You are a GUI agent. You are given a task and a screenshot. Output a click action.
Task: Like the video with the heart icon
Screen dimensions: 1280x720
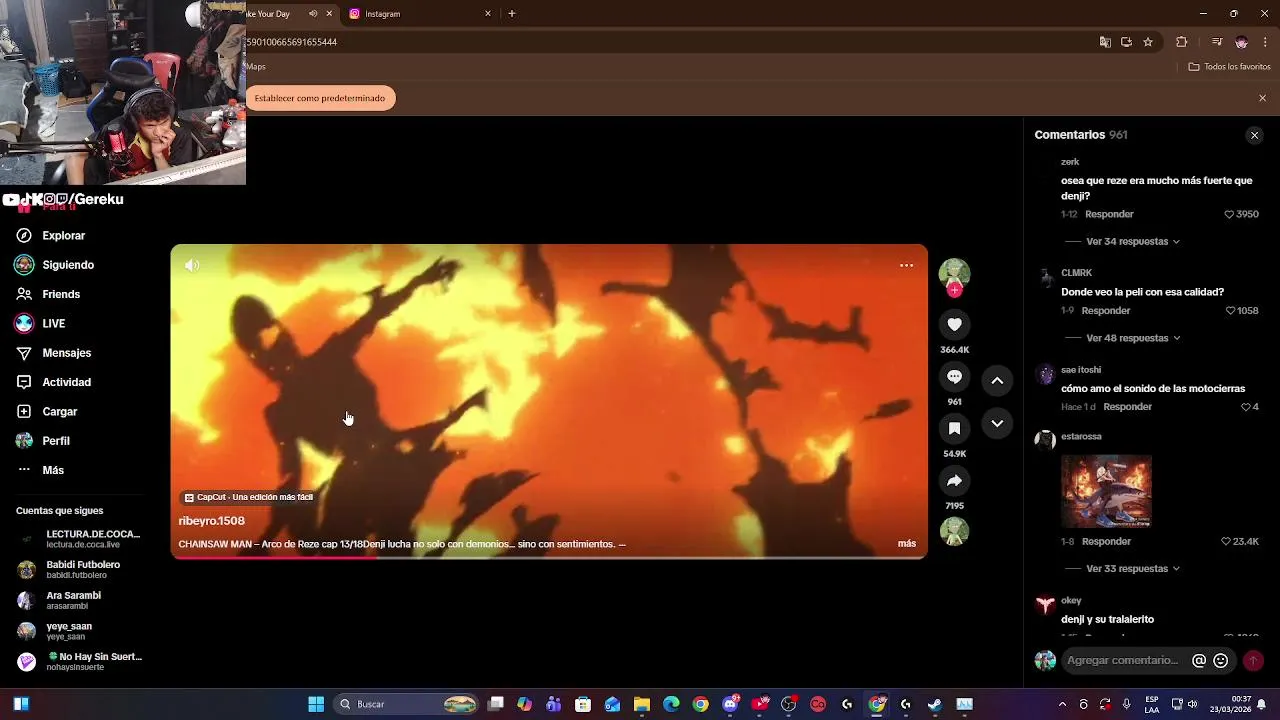coord(954,324)
